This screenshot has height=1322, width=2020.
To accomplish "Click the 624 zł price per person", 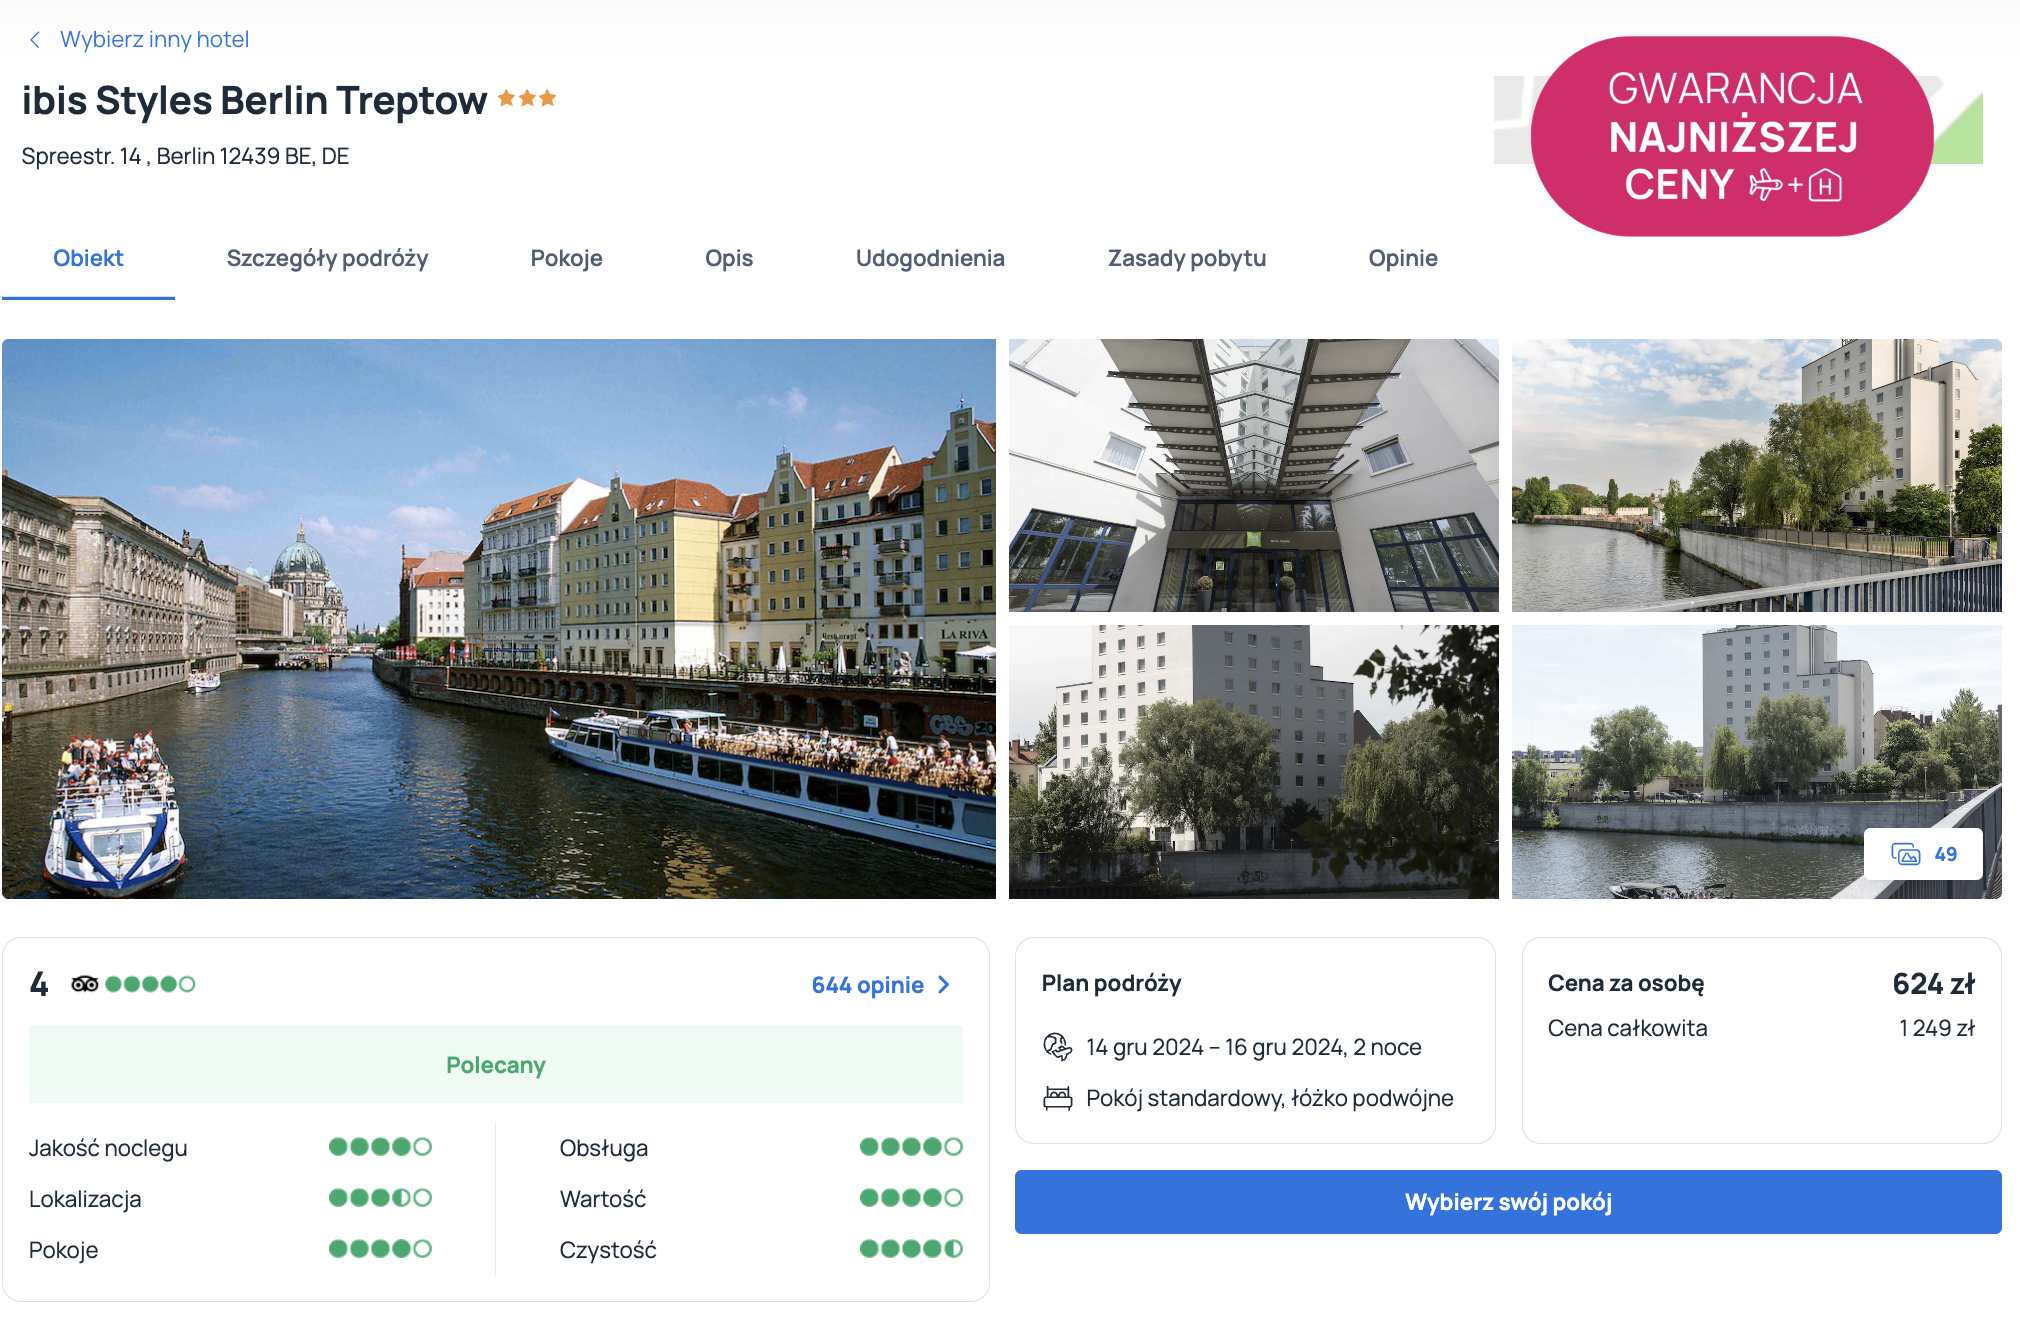I will pyautogui.click(x=1934, y=984).
